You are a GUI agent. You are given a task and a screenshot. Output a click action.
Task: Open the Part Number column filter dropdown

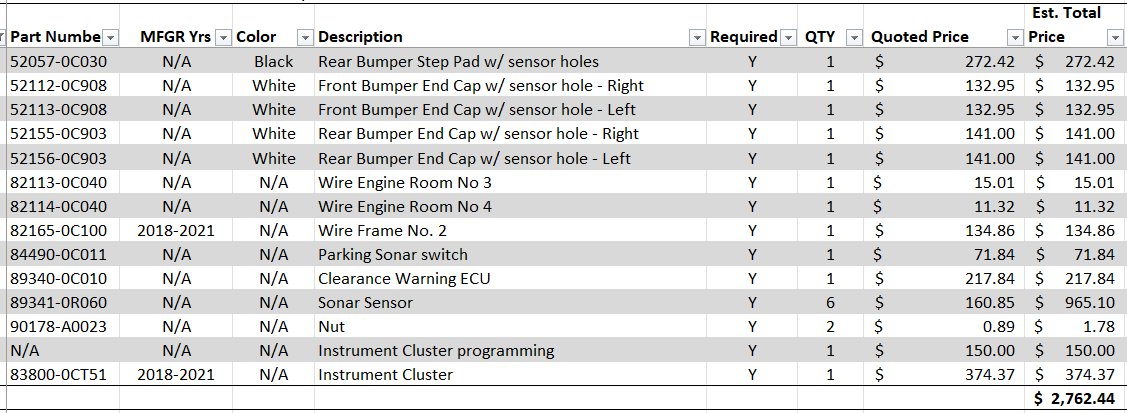[111, 37]
